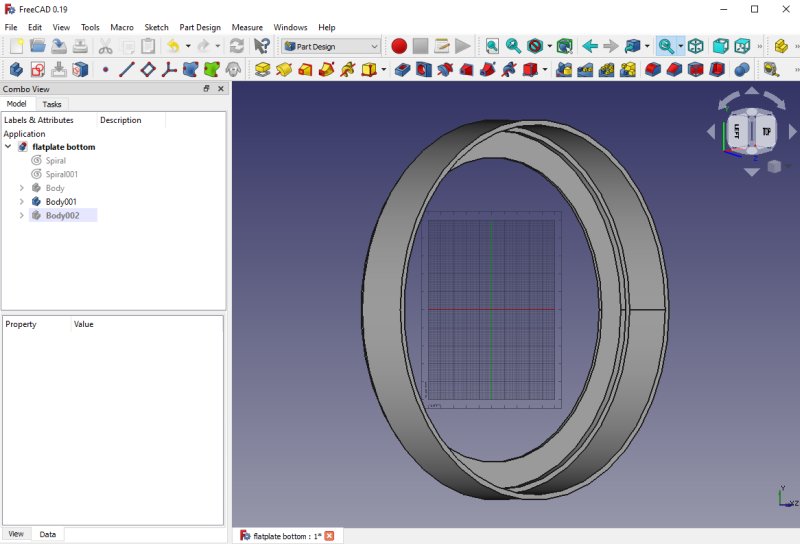Open the Measure menu
The height and width of the screenshot is (544, 800).
(247, 27)
